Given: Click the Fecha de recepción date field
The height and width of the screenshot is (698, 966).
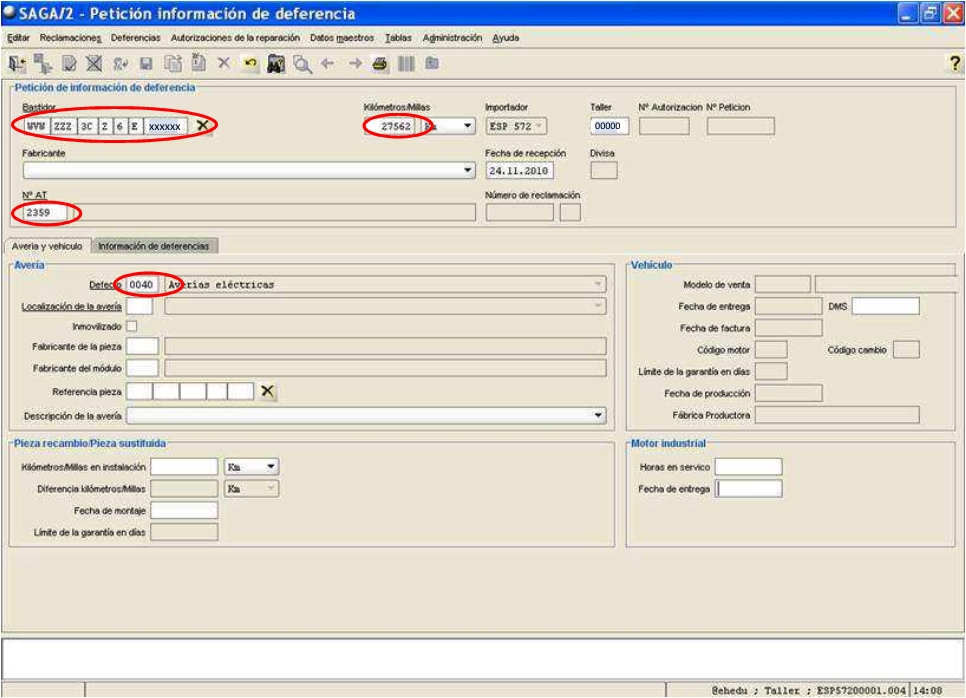Looking at the screenshot, I should click(x=519, y=170).
